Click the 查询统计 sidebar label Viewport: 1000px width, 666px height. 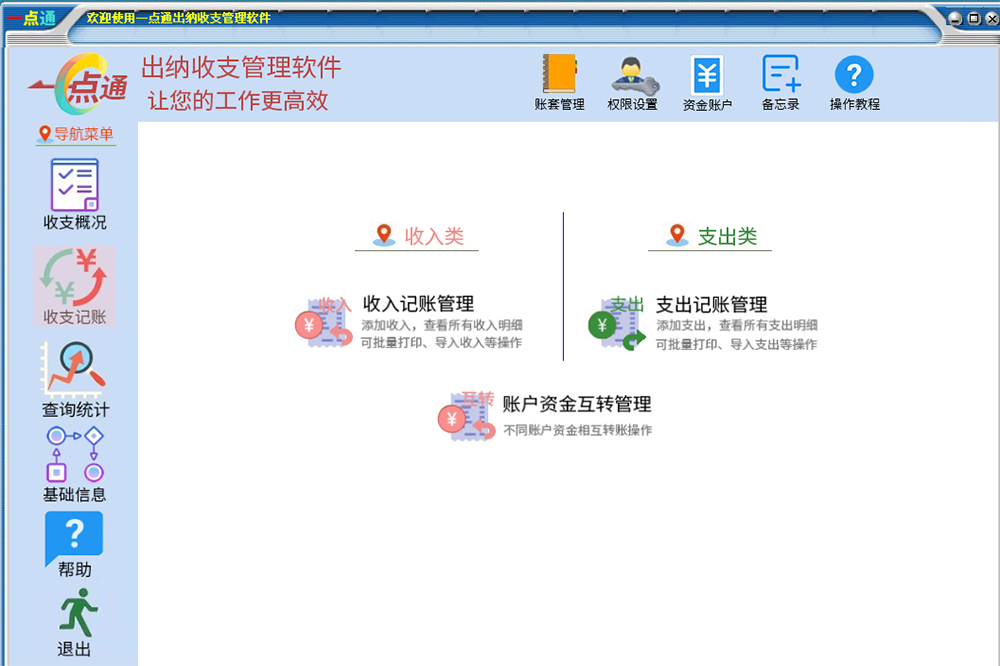tap(75, 410)
